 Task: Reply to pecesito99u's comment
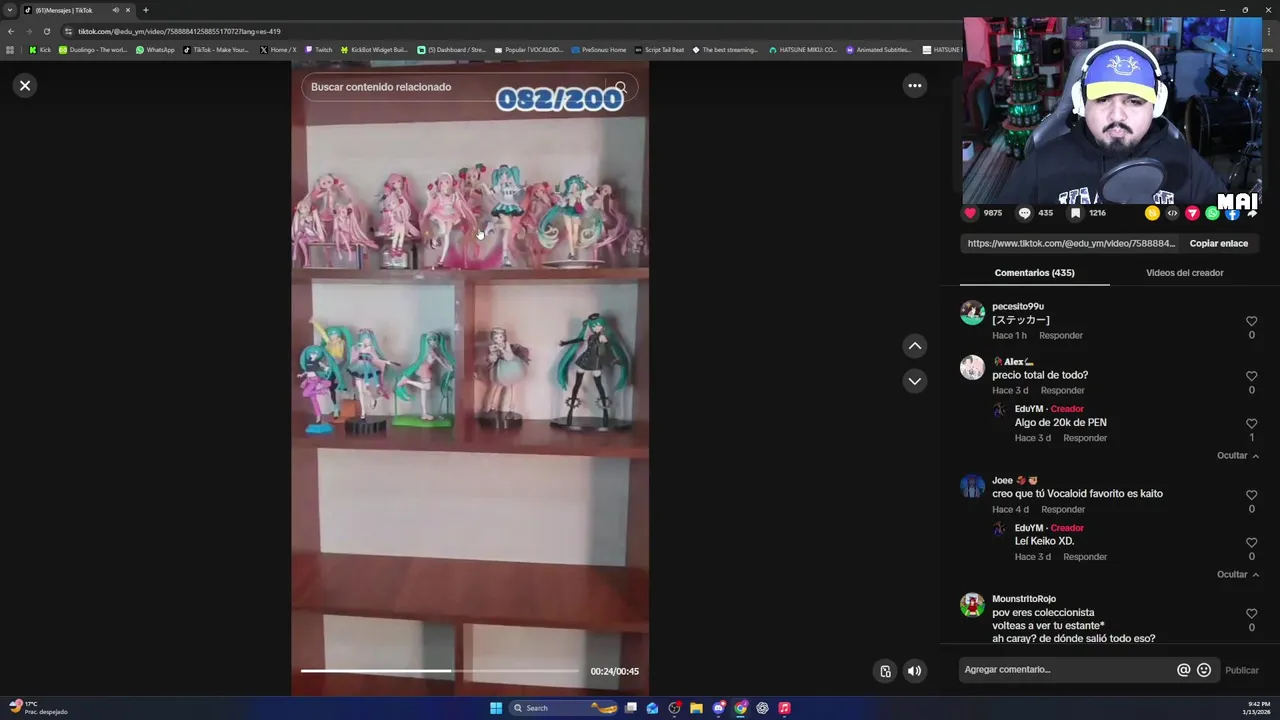(1060, 336)
